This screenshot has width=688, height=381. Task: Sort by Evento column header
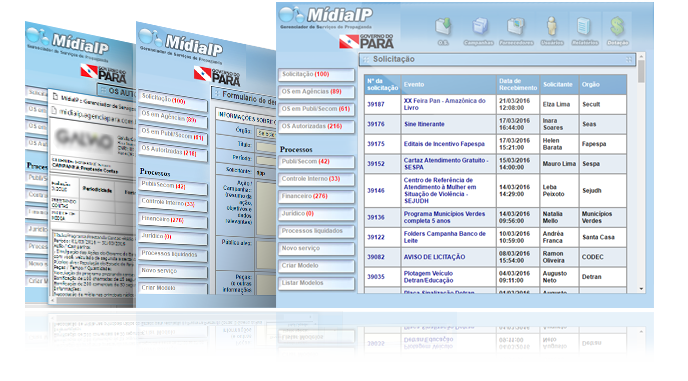[448, 84]
